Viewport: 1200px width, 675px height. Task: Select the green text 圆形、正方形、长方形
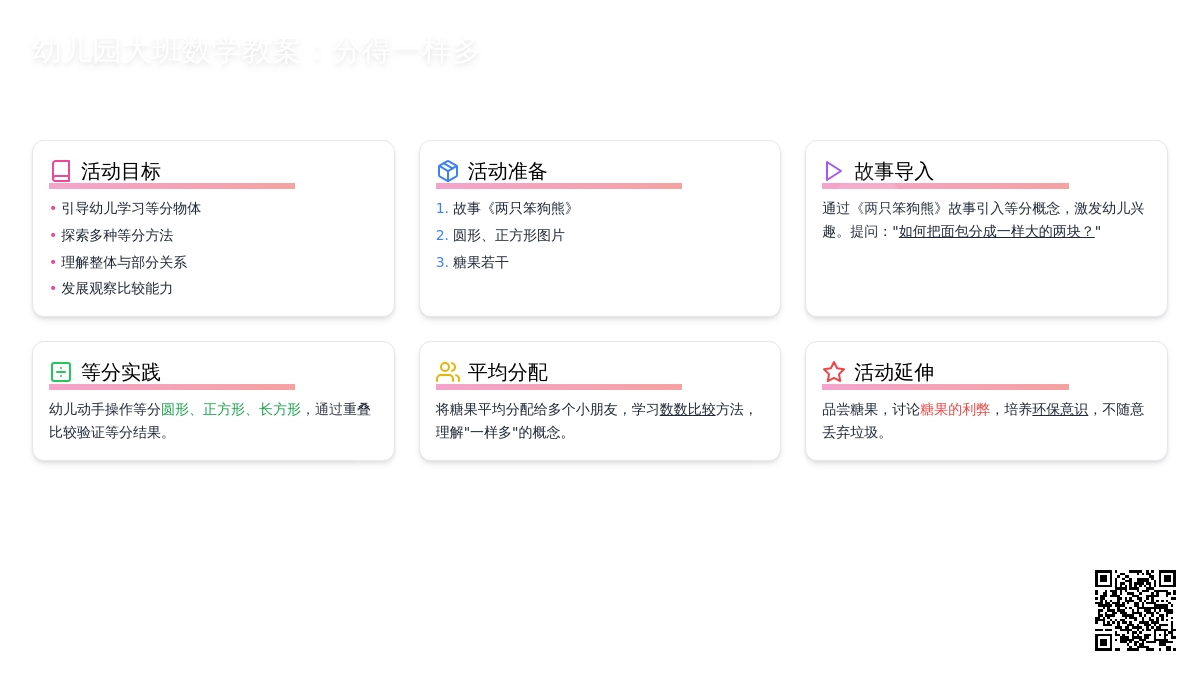coord(230,409)
